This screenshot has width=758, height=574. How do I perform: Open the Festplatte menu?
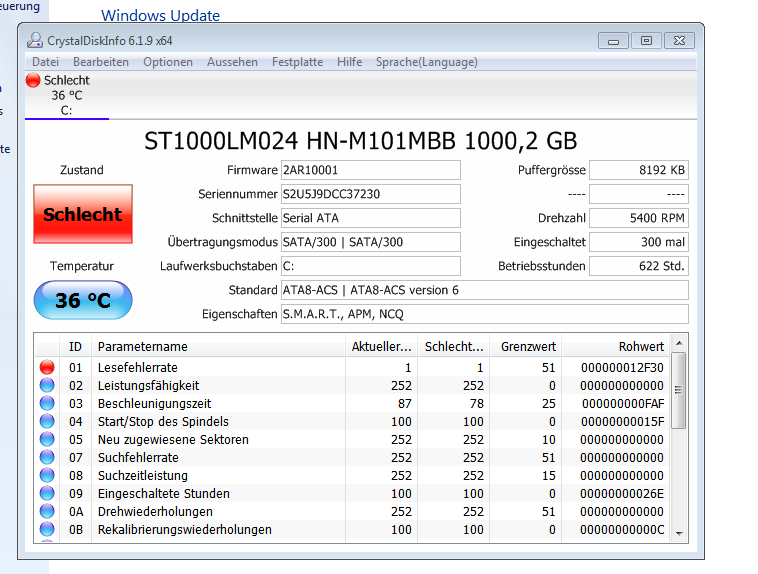297,62
